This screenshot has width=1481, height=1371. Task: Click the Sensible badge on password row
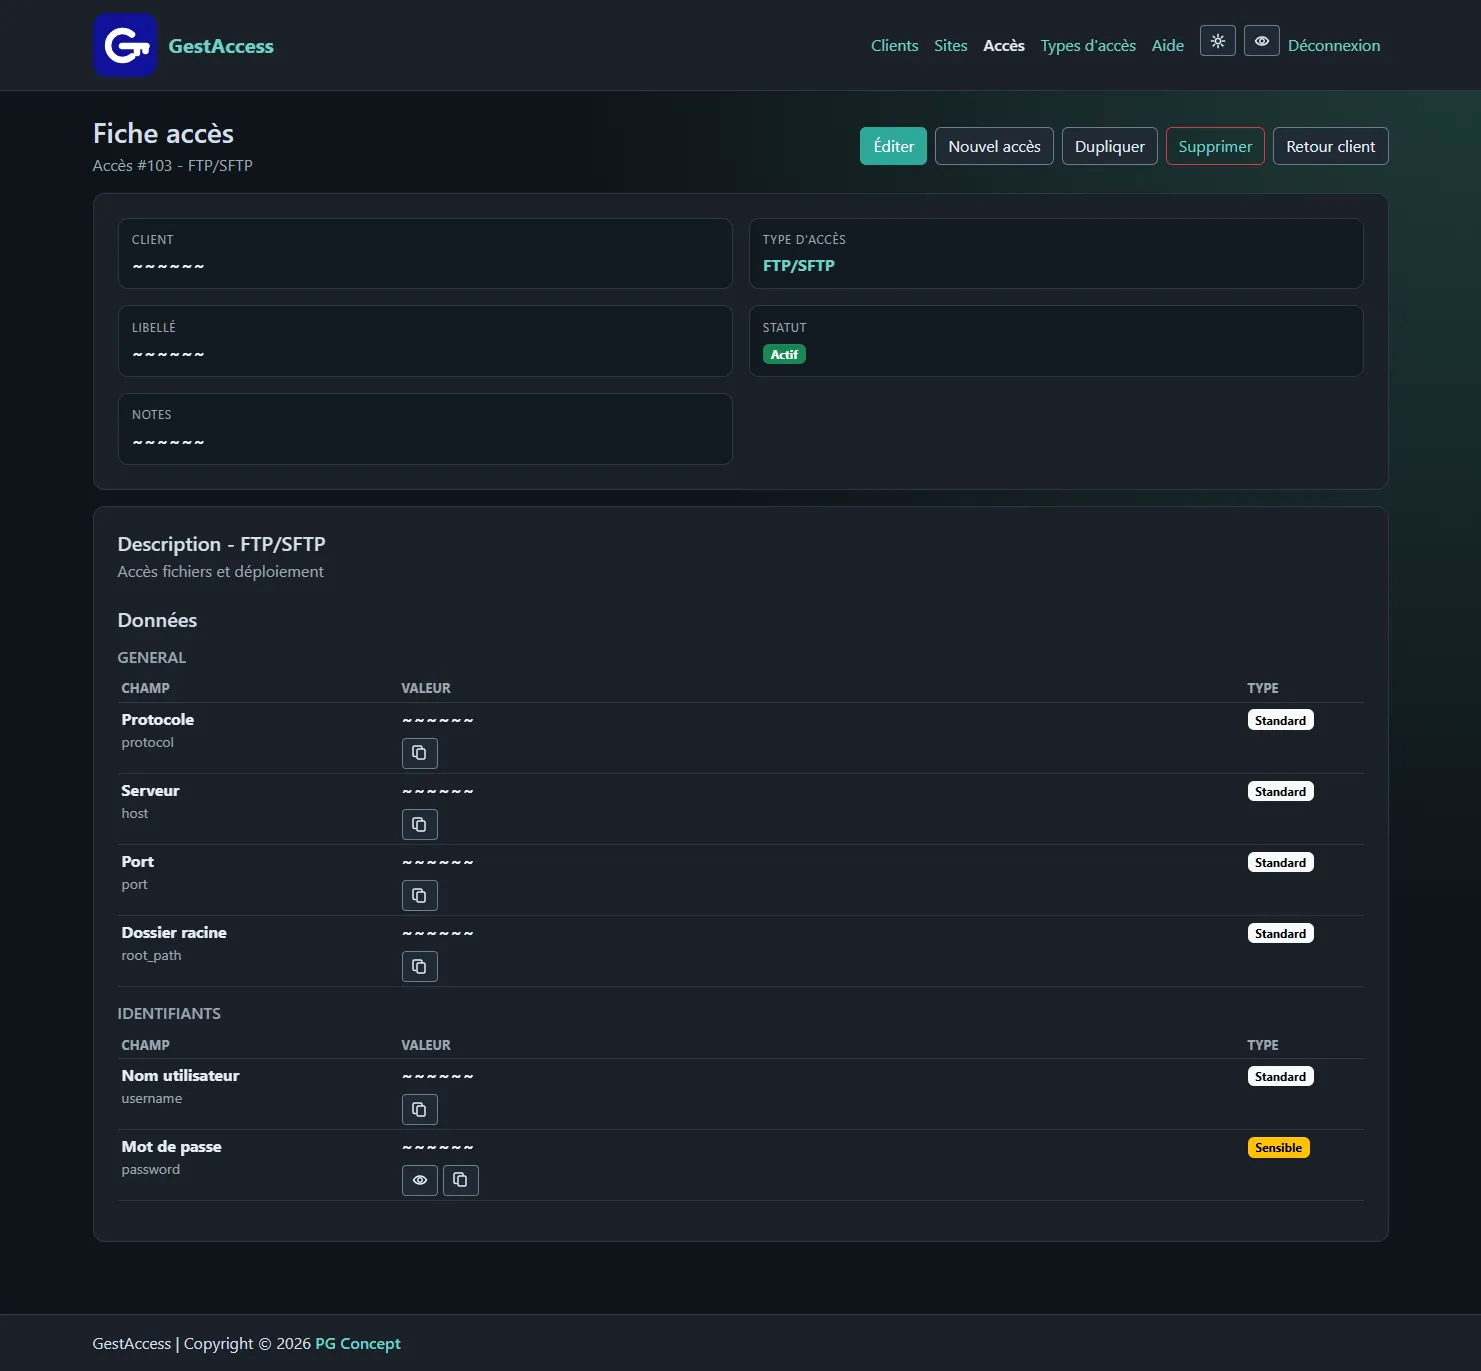tap(1279, 1147)
